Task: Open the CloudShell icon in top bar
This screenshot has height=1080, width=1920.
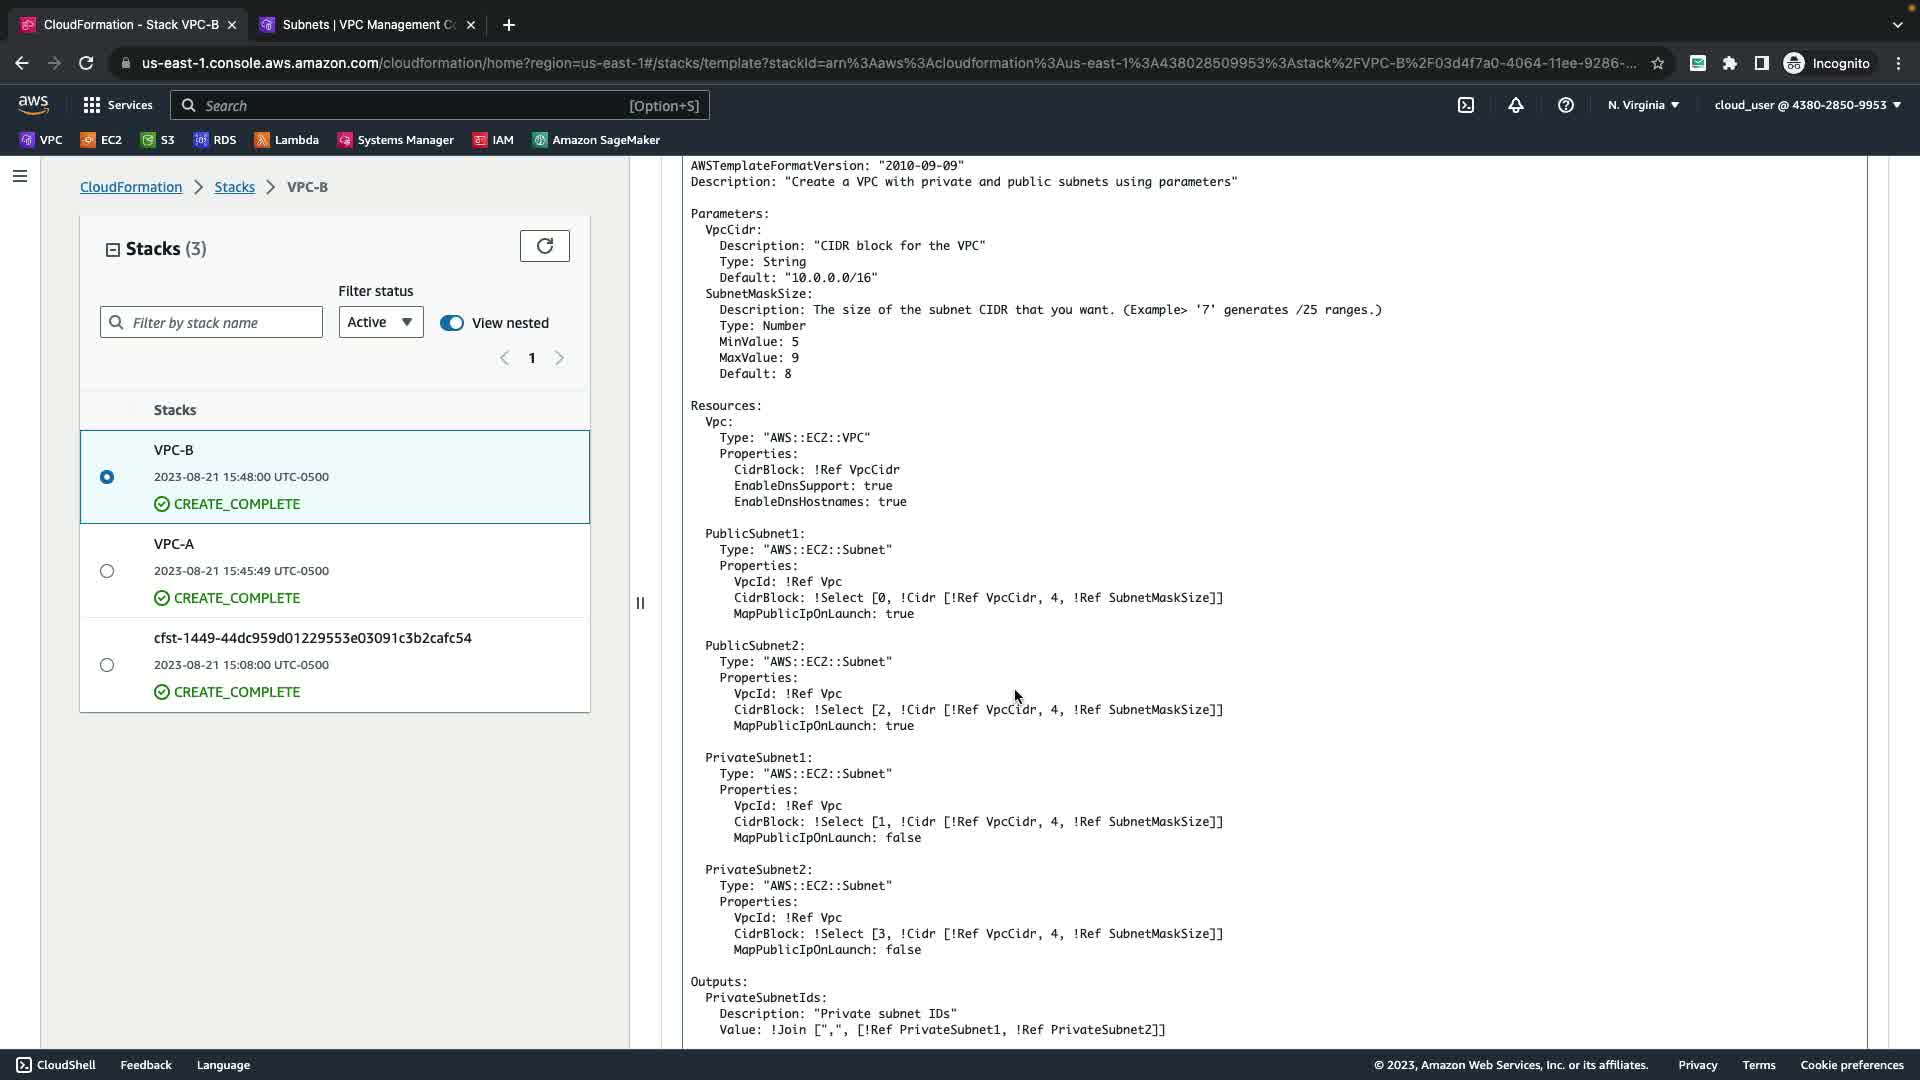Action: (1465, 105)
